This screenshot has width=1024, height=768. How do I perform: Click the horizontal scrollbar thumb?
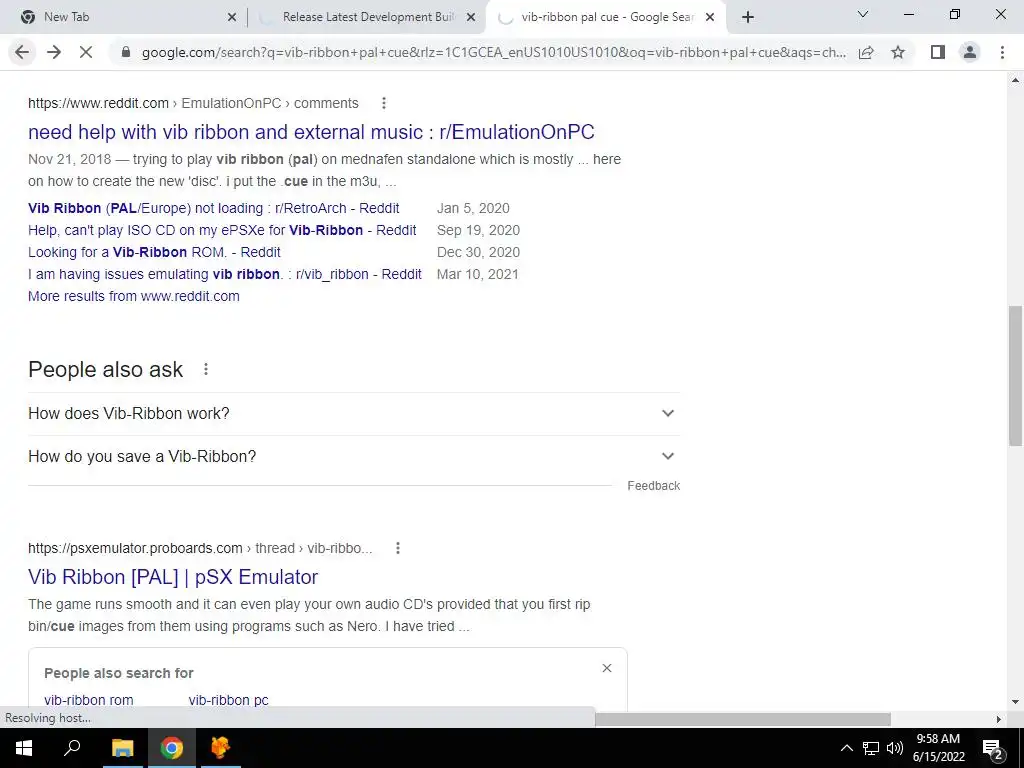pyautogui.click(x=743, y=719)
